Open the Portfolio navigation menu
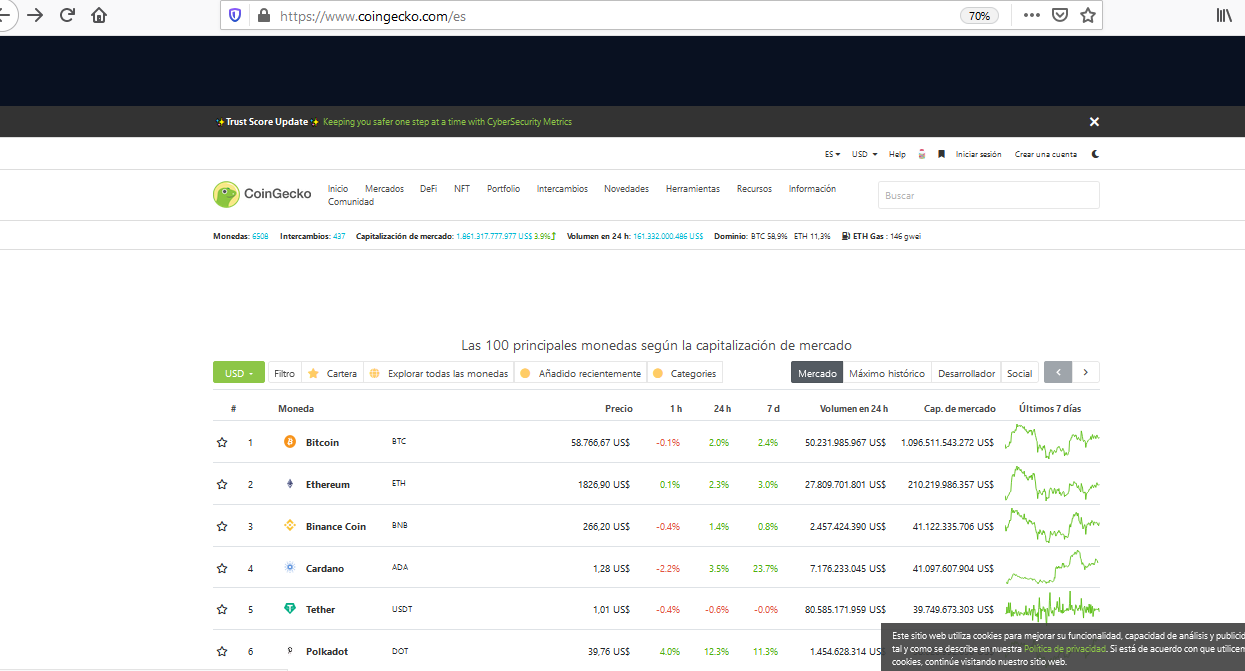Image resolution: width=1245 pixels, height=671 pixels. 503,189
